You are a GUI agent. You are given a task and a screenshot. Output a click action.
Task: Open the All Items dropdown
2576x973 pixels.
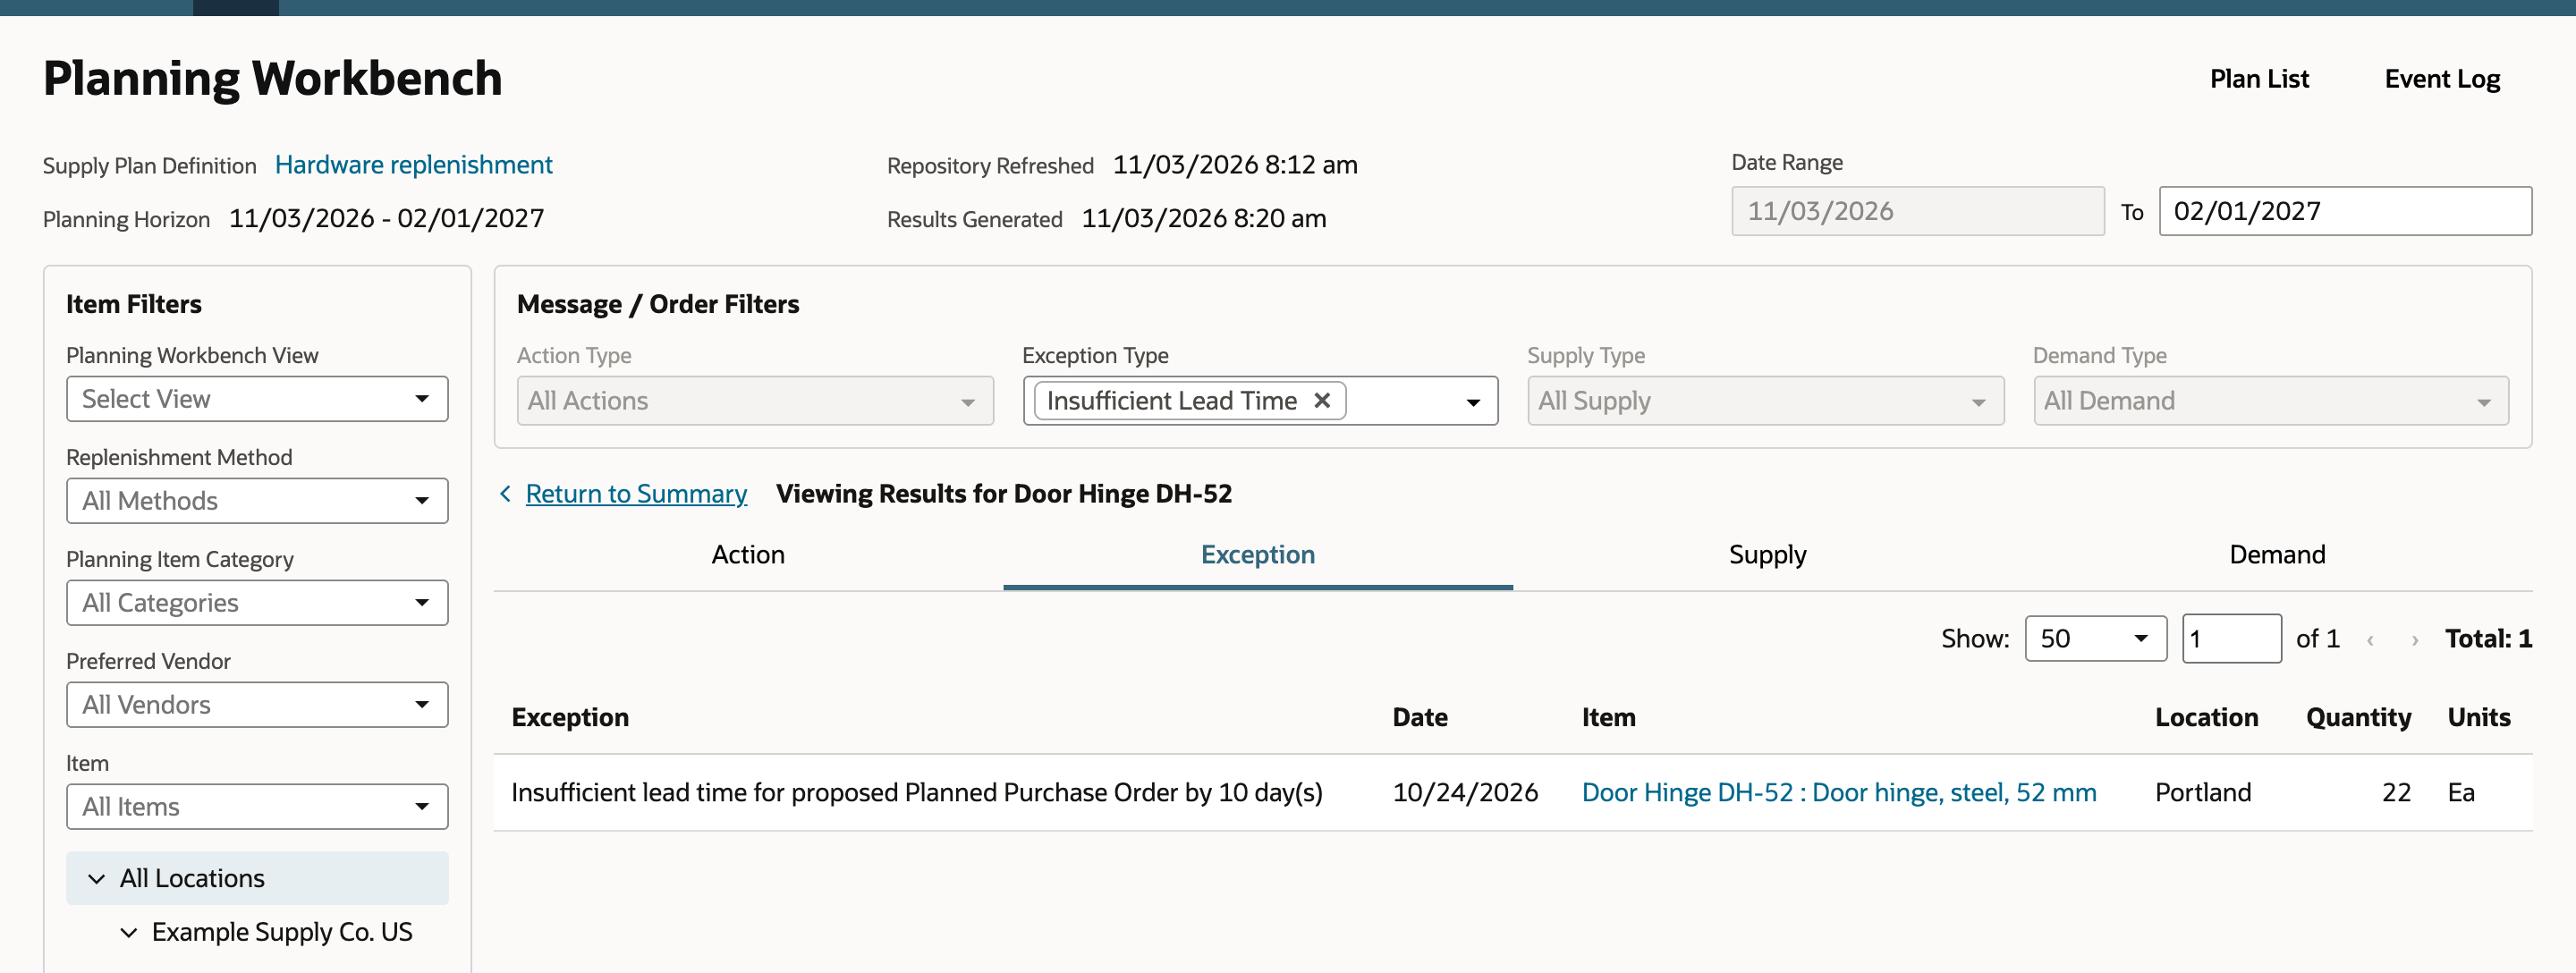[x=257, y=807]
